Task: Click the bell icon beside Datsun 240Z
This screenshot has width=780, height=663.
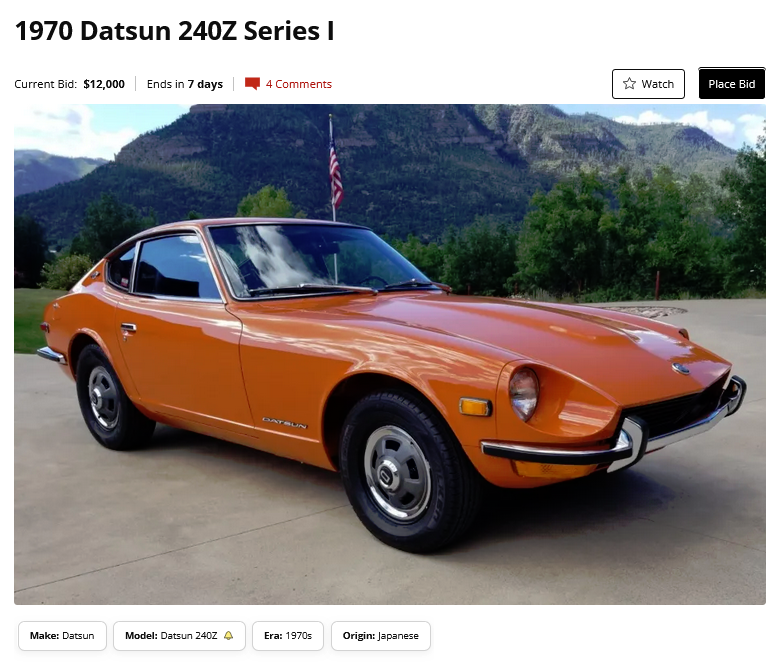Action: point(228,636)
